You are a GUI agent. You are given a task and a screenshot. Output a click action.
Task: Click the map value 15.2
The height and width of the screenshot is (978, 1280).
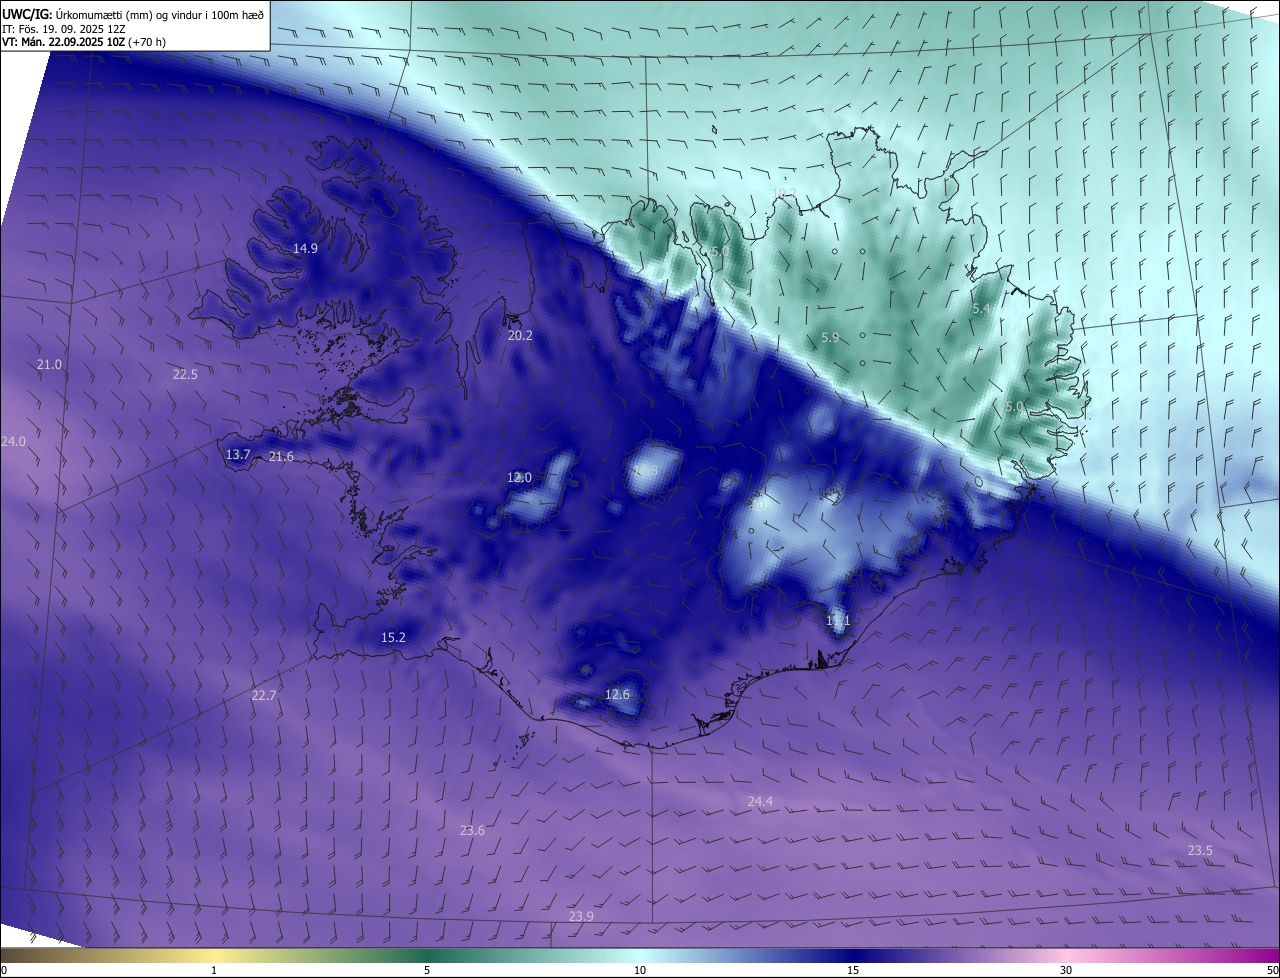[x=393, y=637]
